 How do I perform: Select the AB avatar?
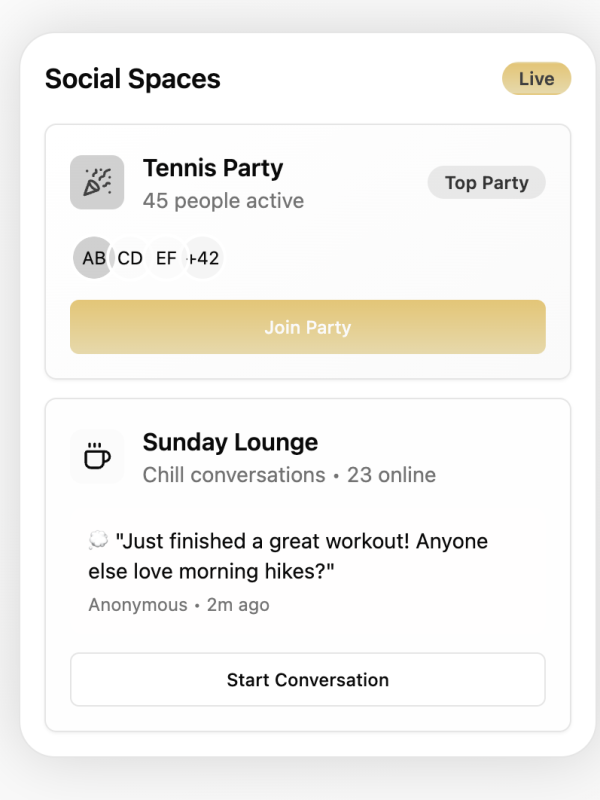[x=93, y=258]
